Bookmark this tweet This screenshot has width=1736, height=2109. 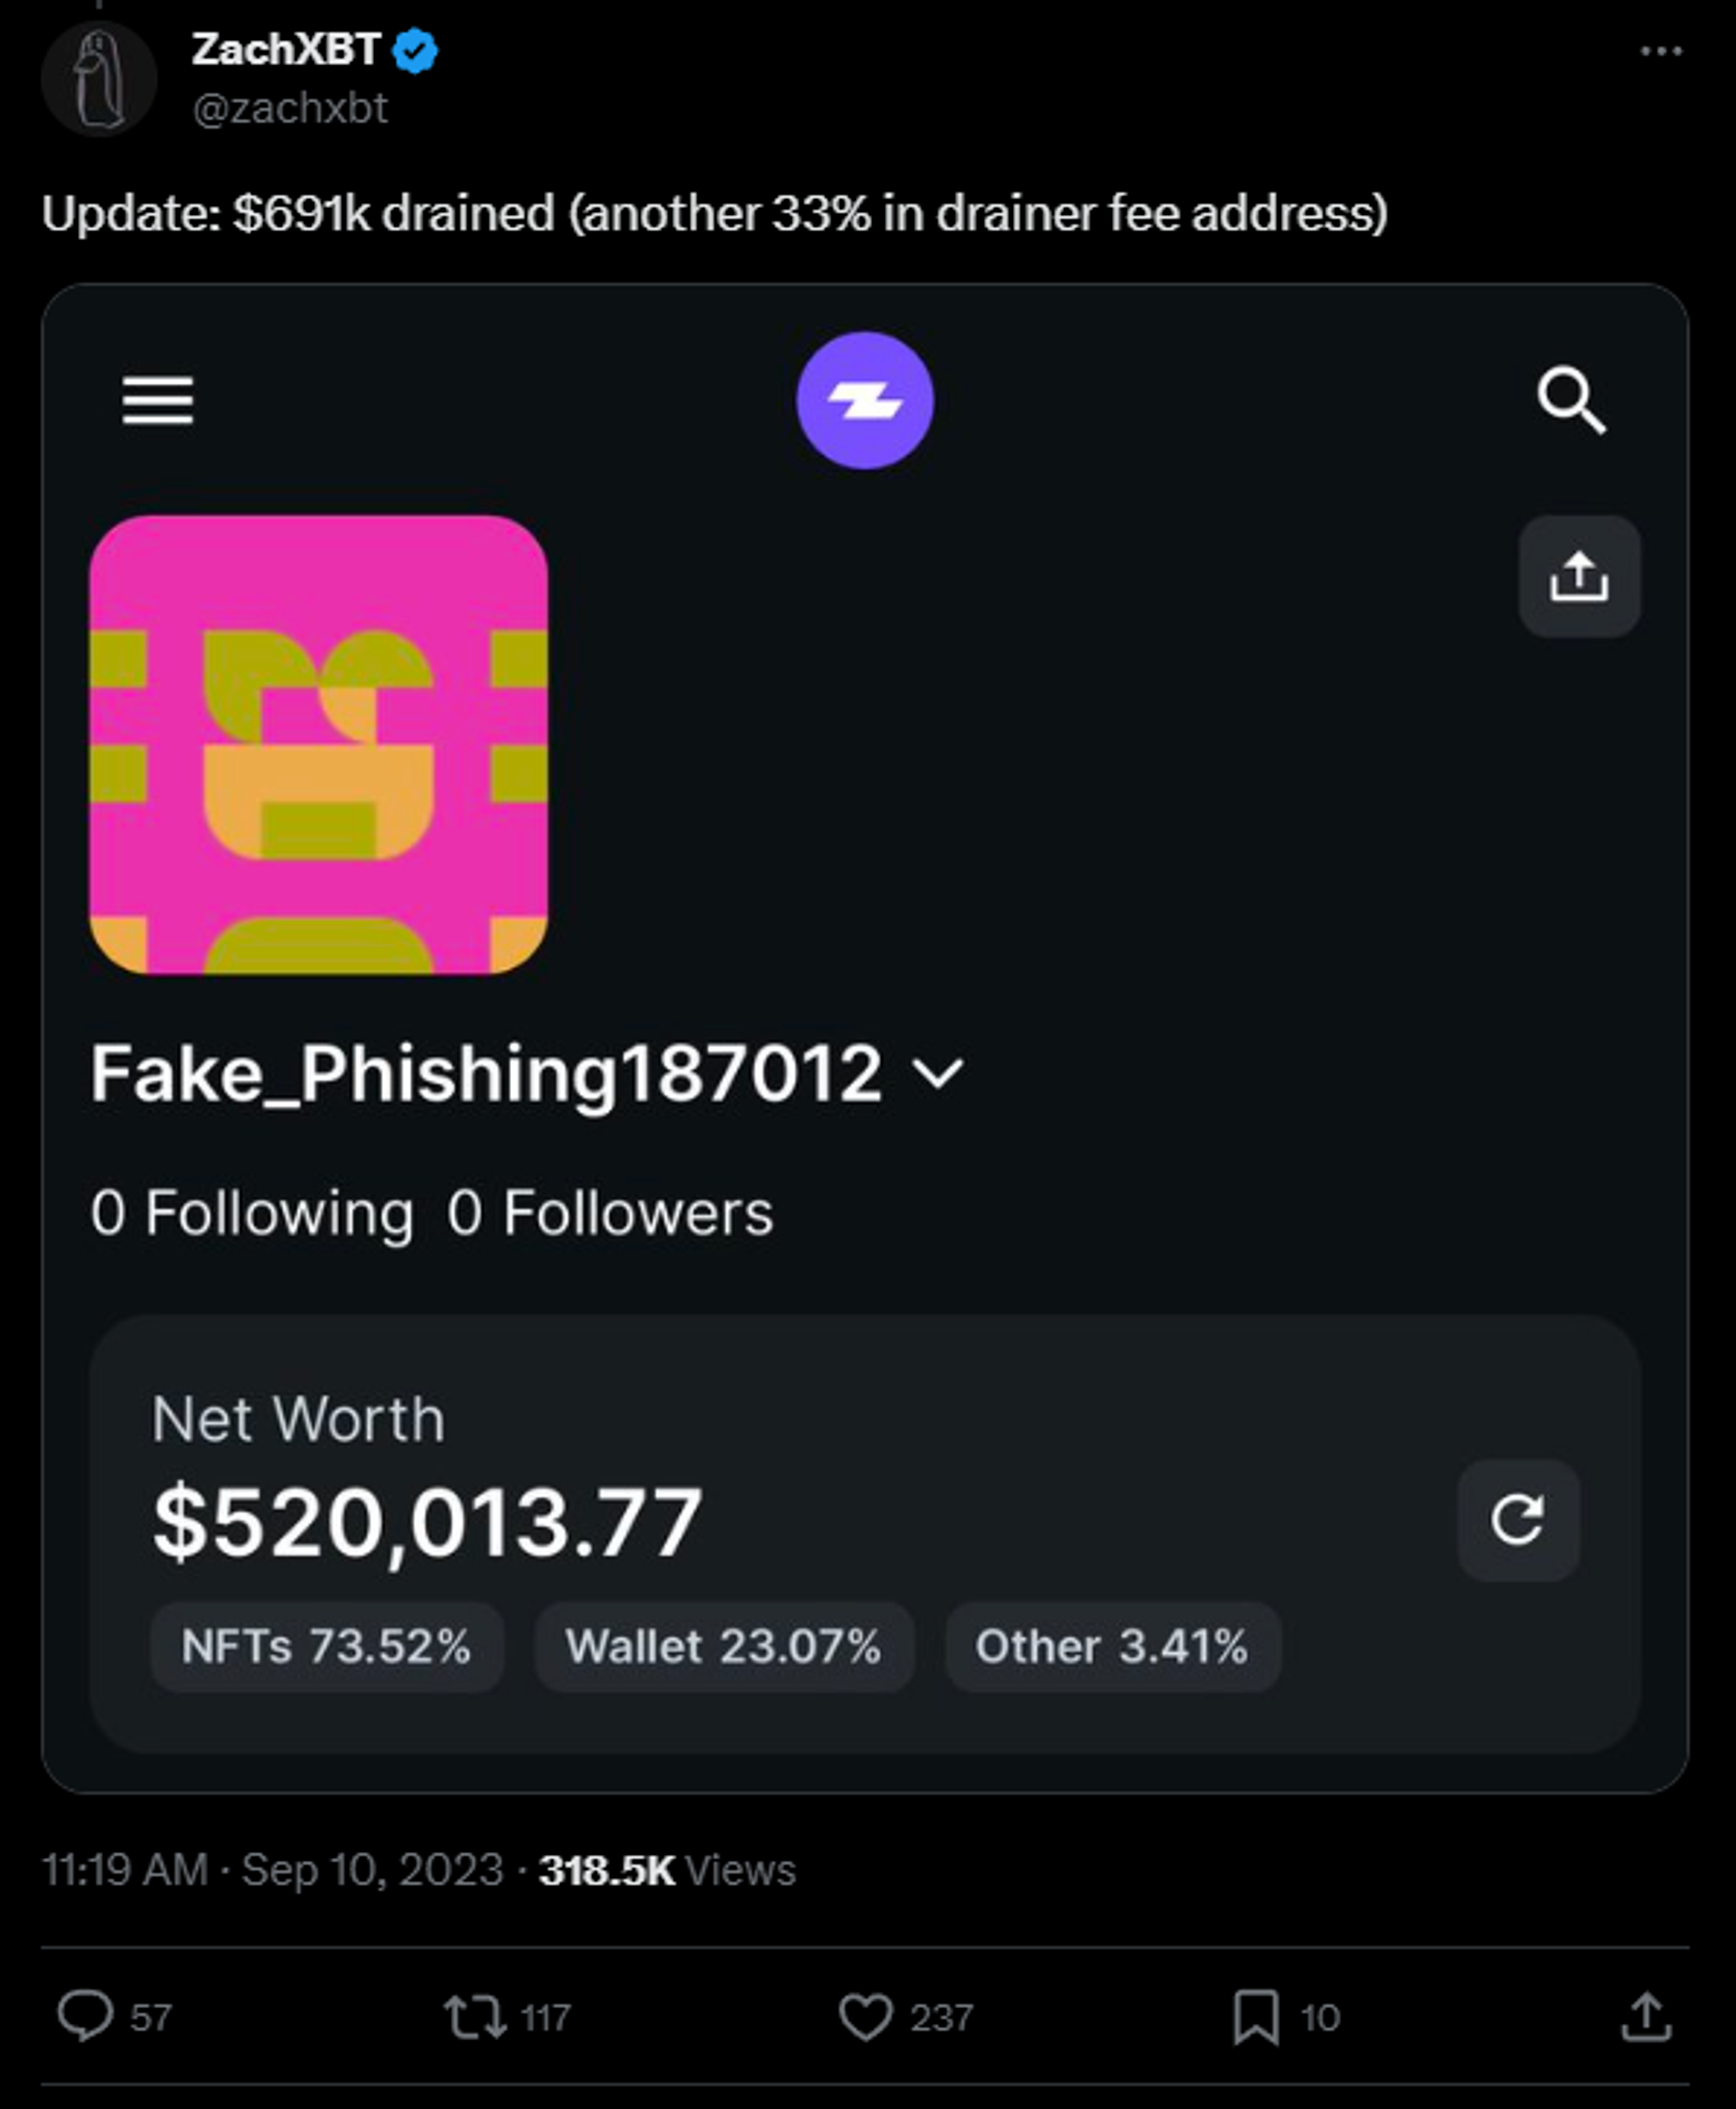point(1256,2016)
